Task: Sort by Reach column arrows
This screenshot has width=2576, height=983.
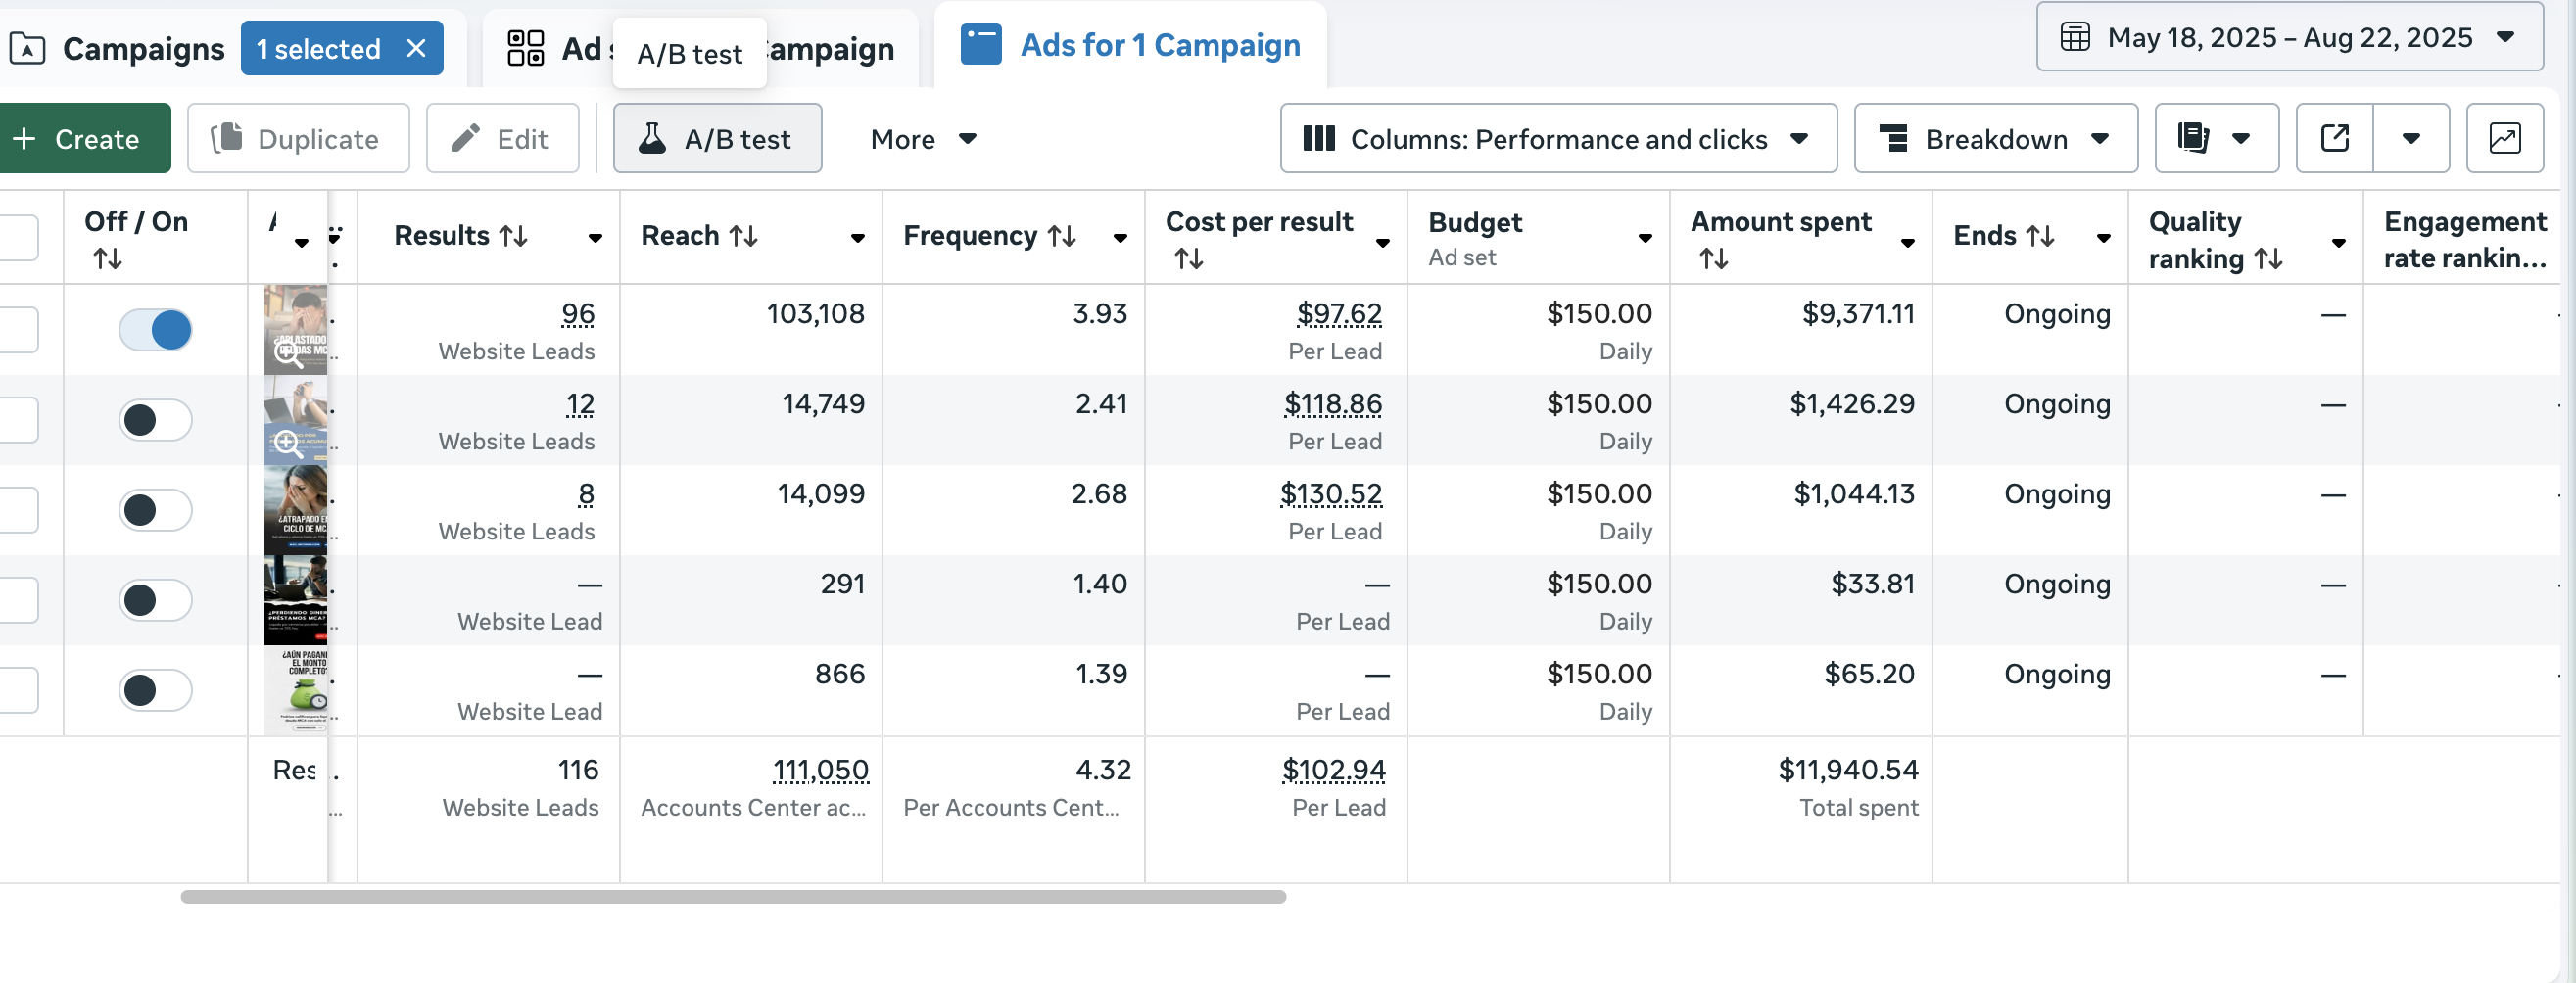Action: (x=743, y=236)
